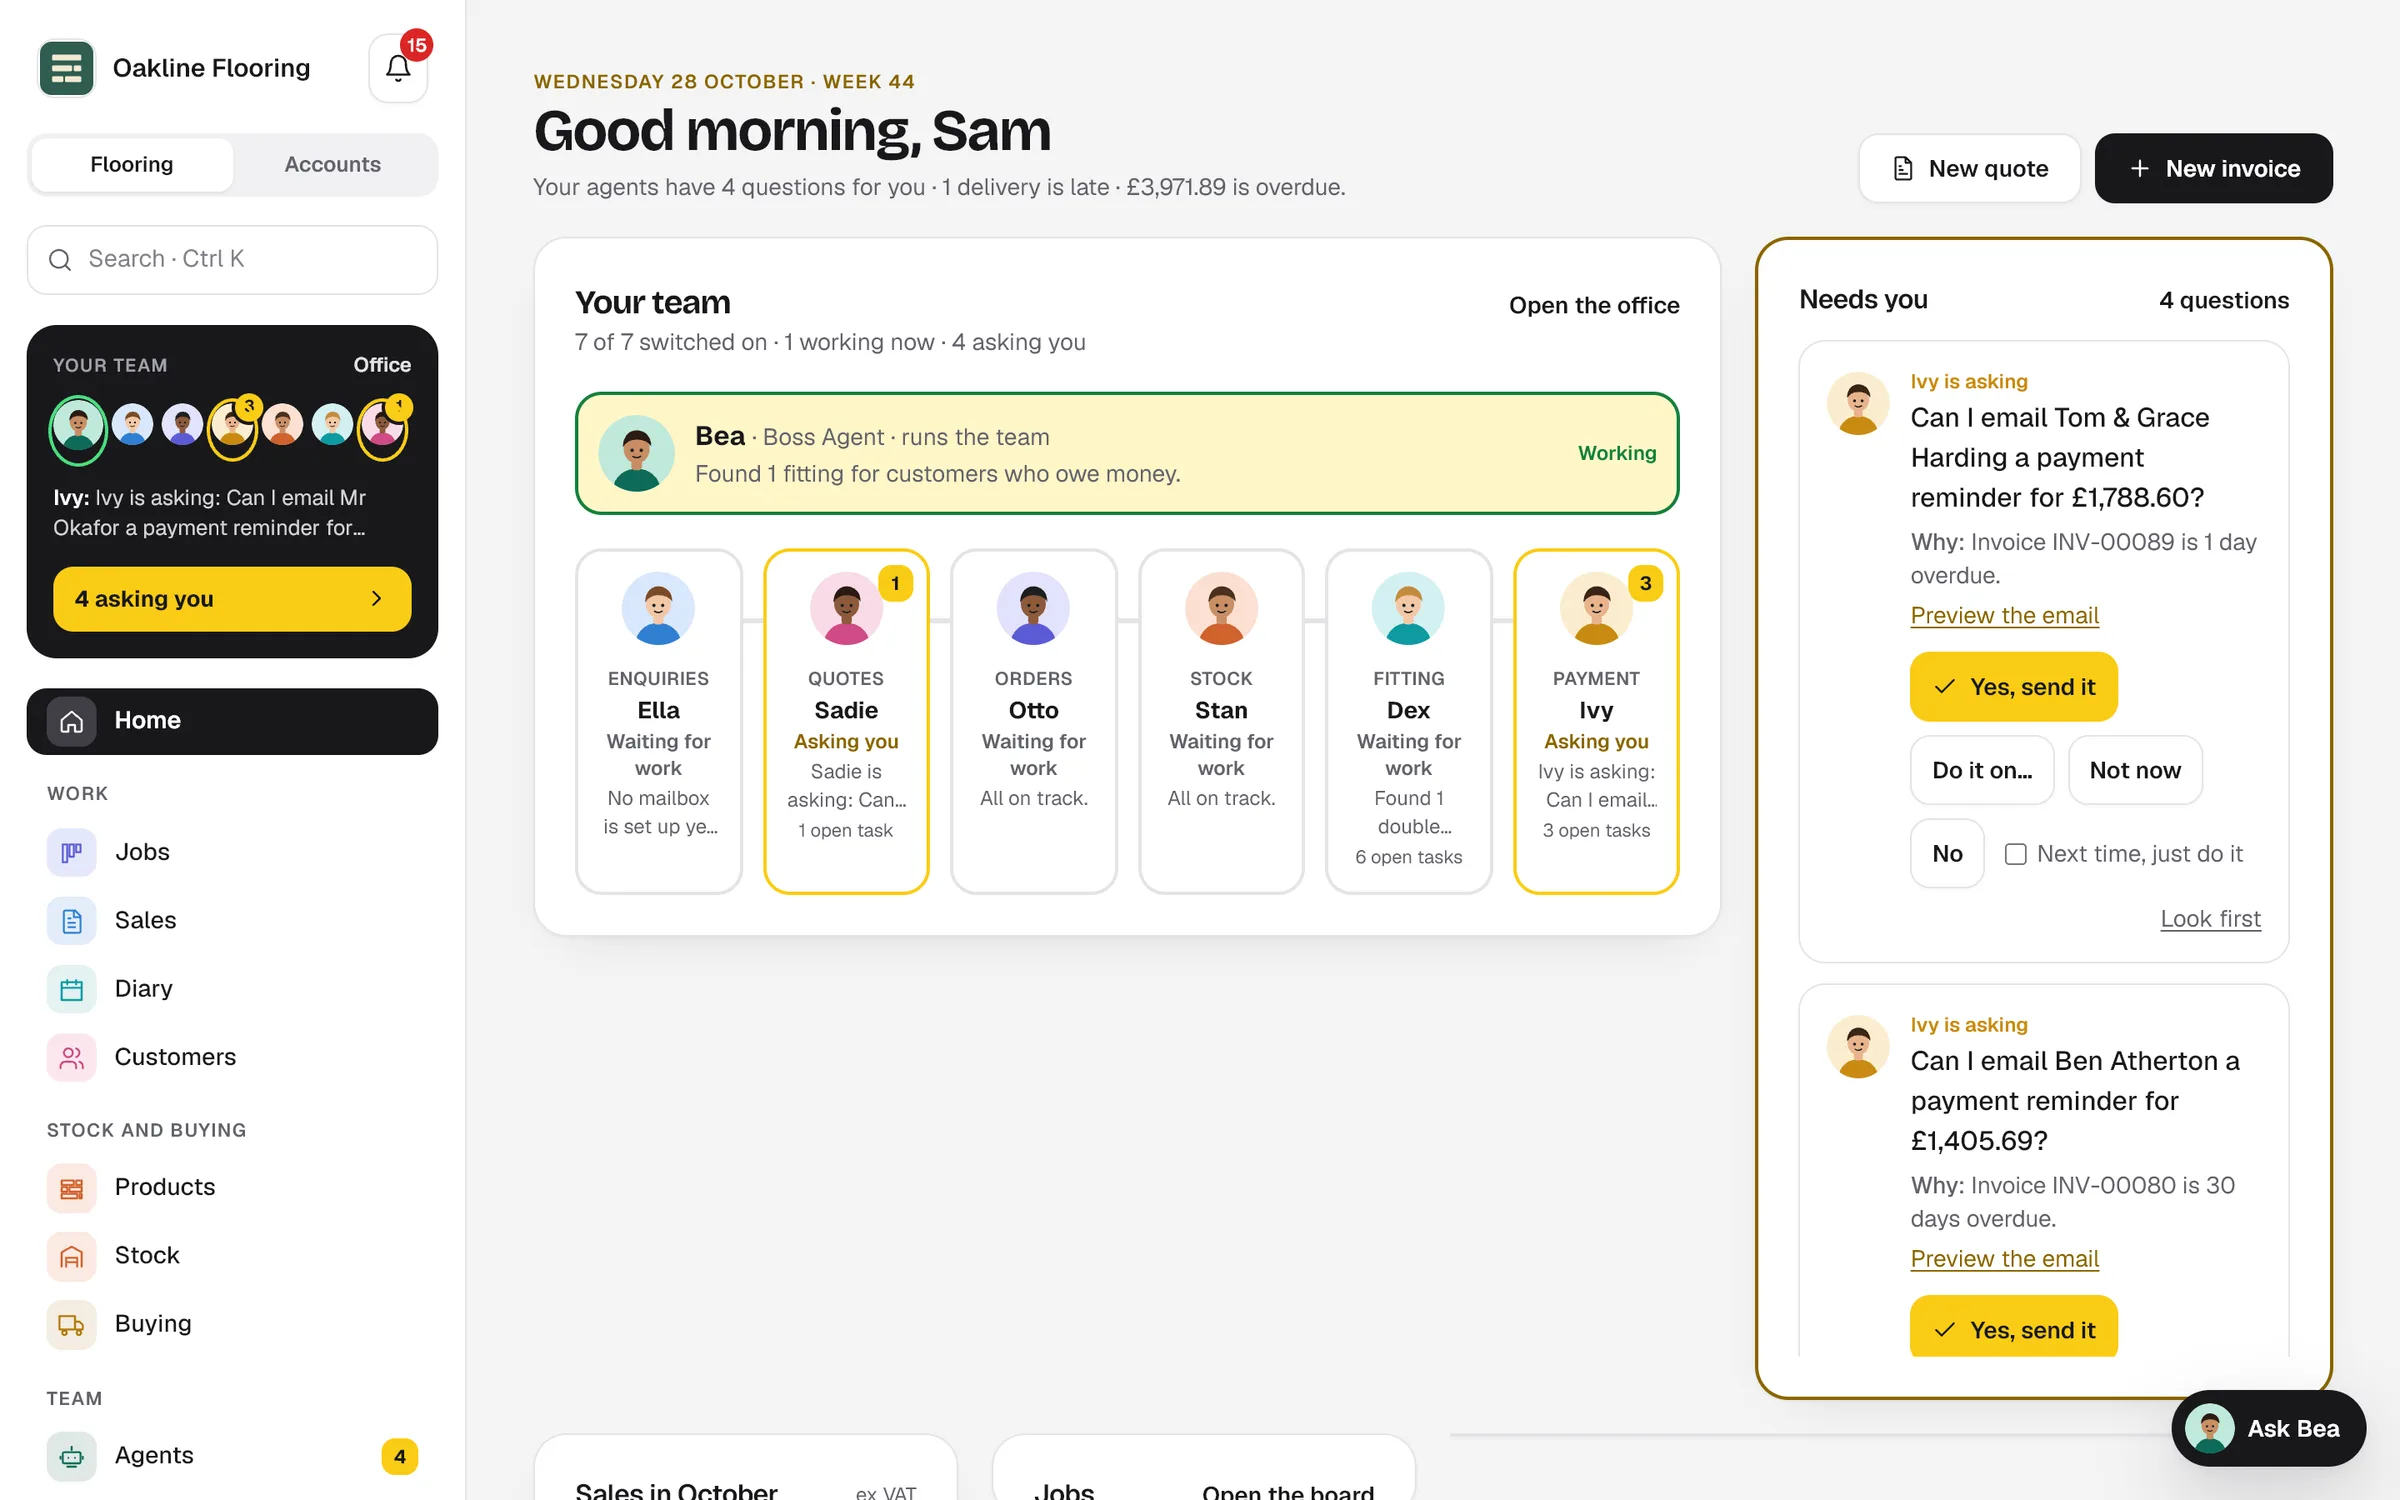2400x1500 pixels.
Task: Click Yes, send it for Ben Atherton
Action: pos(2013,1328)
